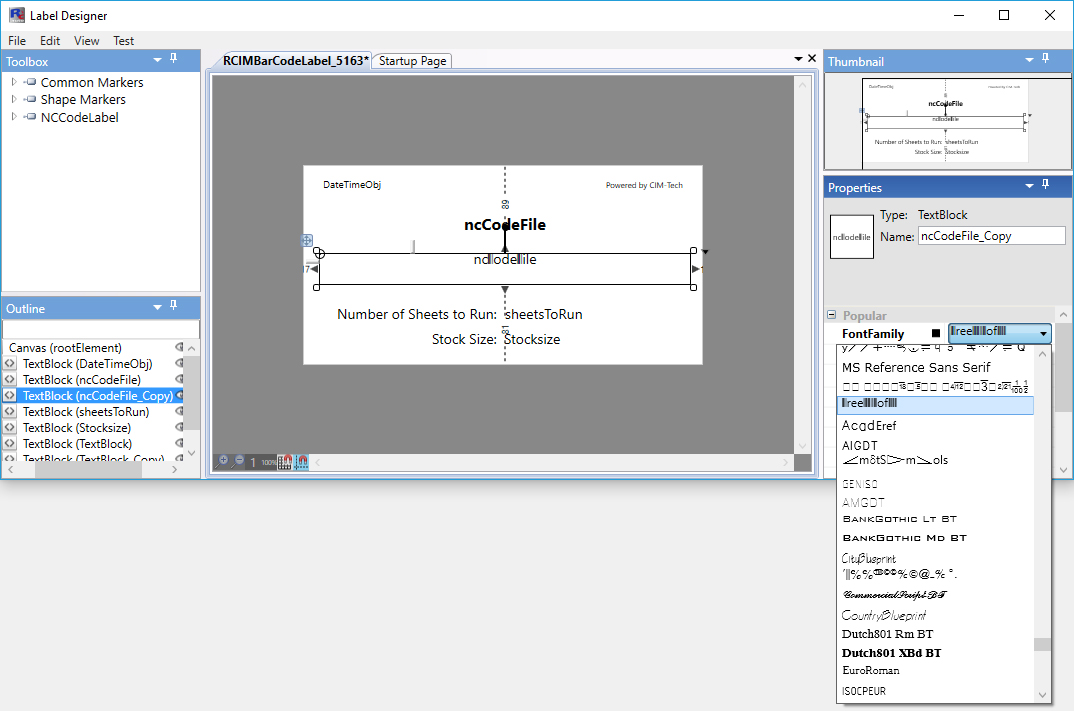Viewport: 1074px width, 711px height.
Task: Click tag icon of TextBlock sheetsToRun row
Action: (10, 411)
